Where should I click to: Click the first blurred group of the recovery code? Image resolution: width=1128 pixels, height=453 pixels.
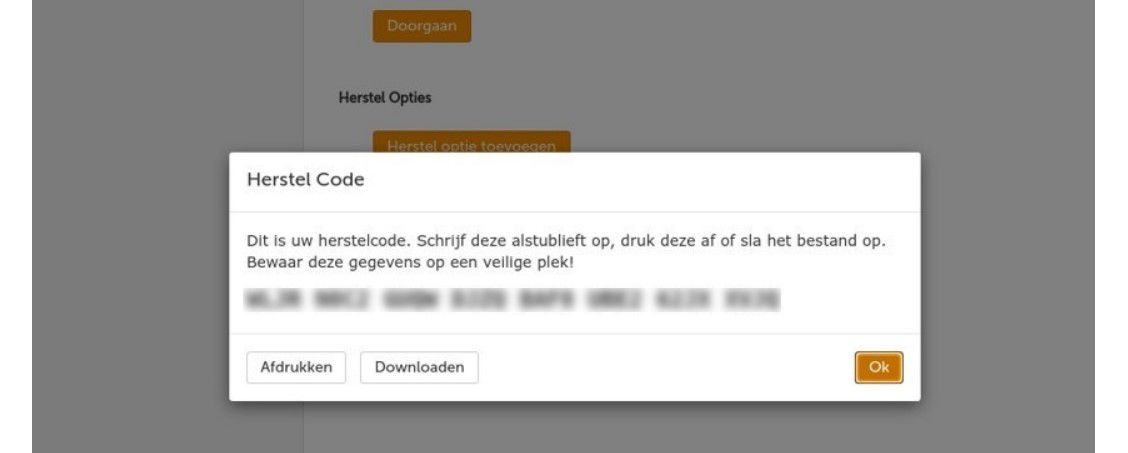pos(272,299)
